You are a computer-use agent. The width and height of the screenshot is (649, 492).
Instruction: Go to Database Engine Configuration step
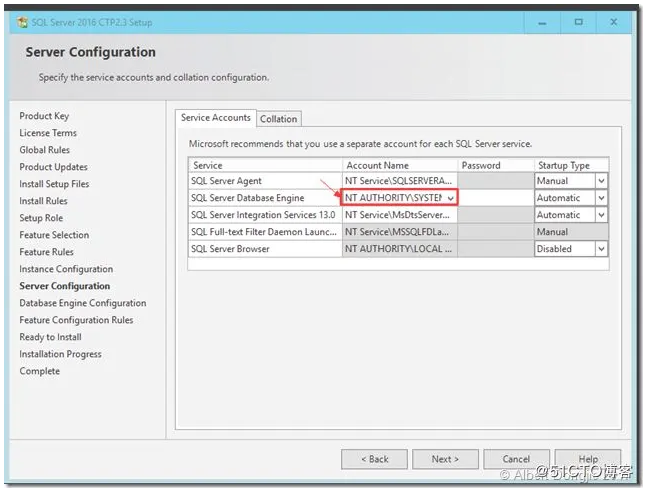pos(83,303)
